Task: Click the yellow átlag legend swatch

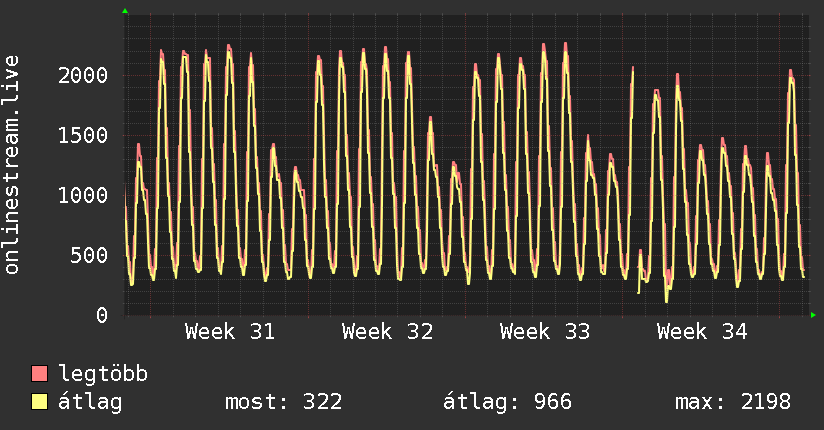Action: pyautogui.click(x=39, y=402)
